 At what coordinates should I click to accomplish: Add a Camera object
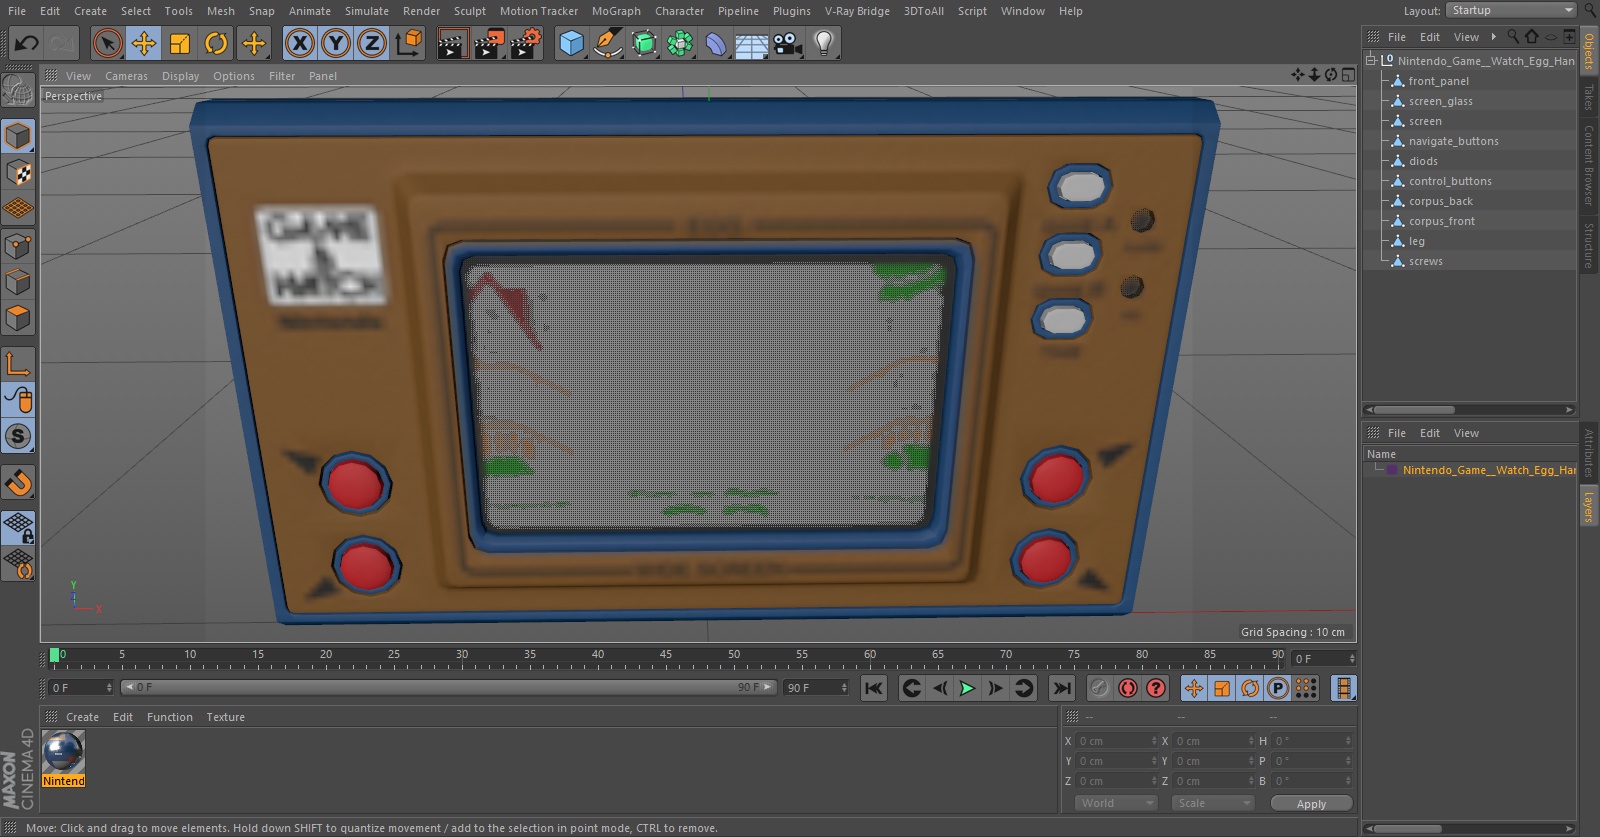[787, 43]
